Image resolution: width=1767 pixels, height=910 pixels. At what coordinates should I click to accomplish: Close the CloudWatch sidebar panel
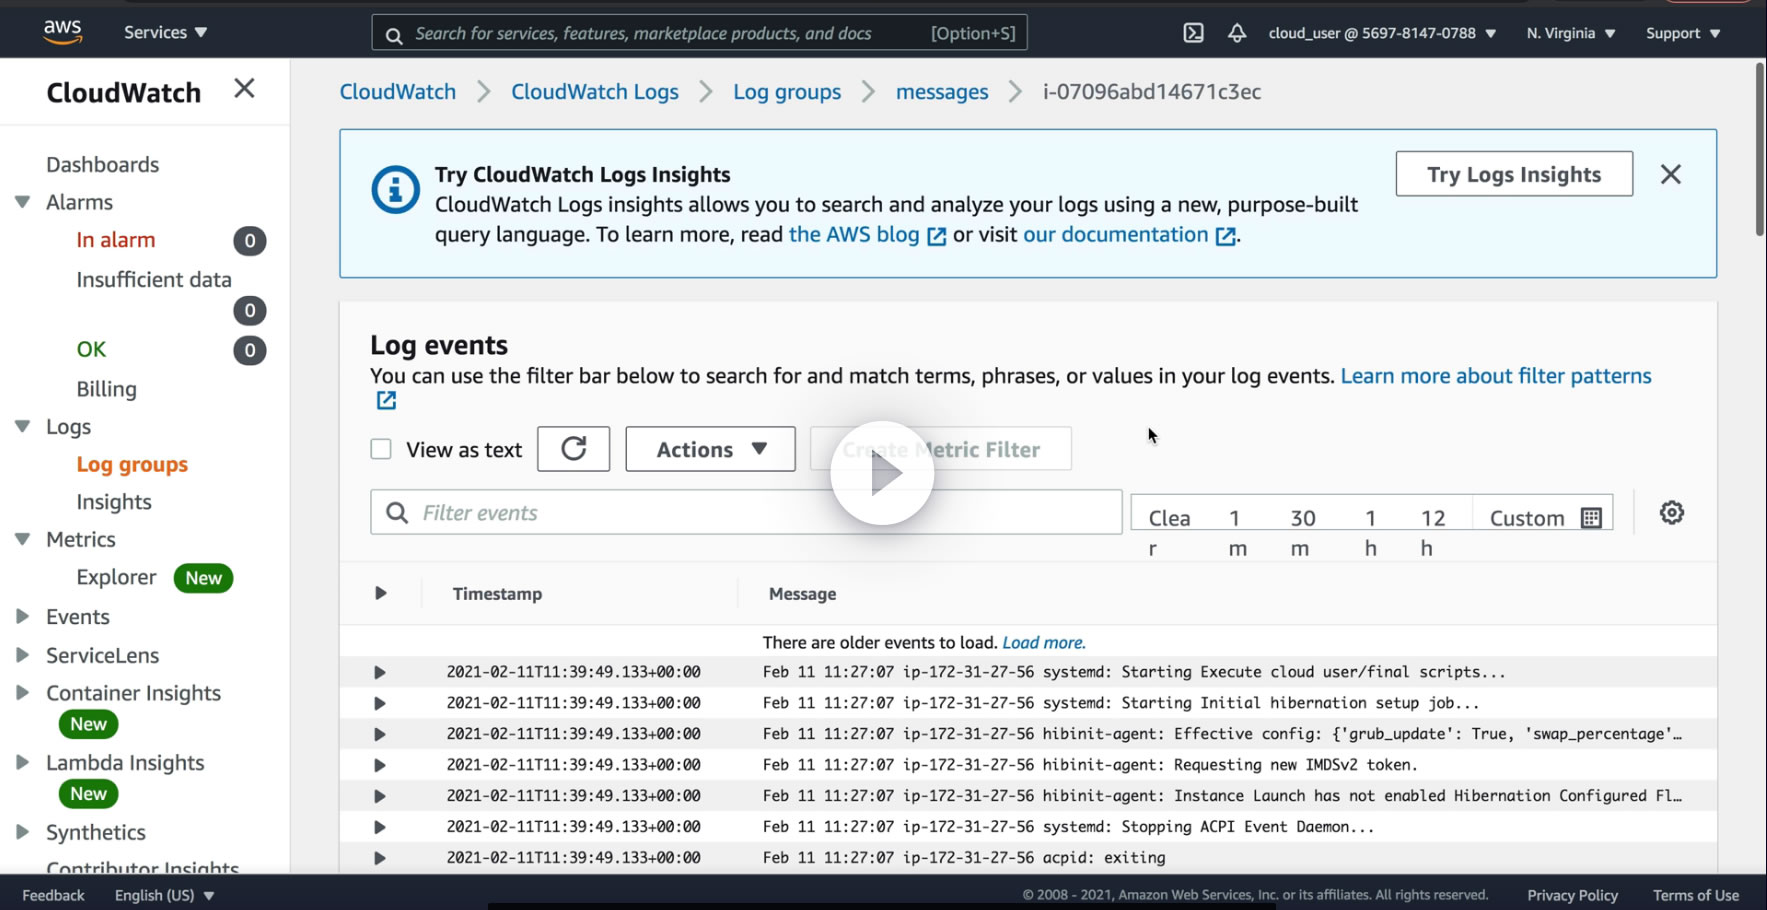244,89
